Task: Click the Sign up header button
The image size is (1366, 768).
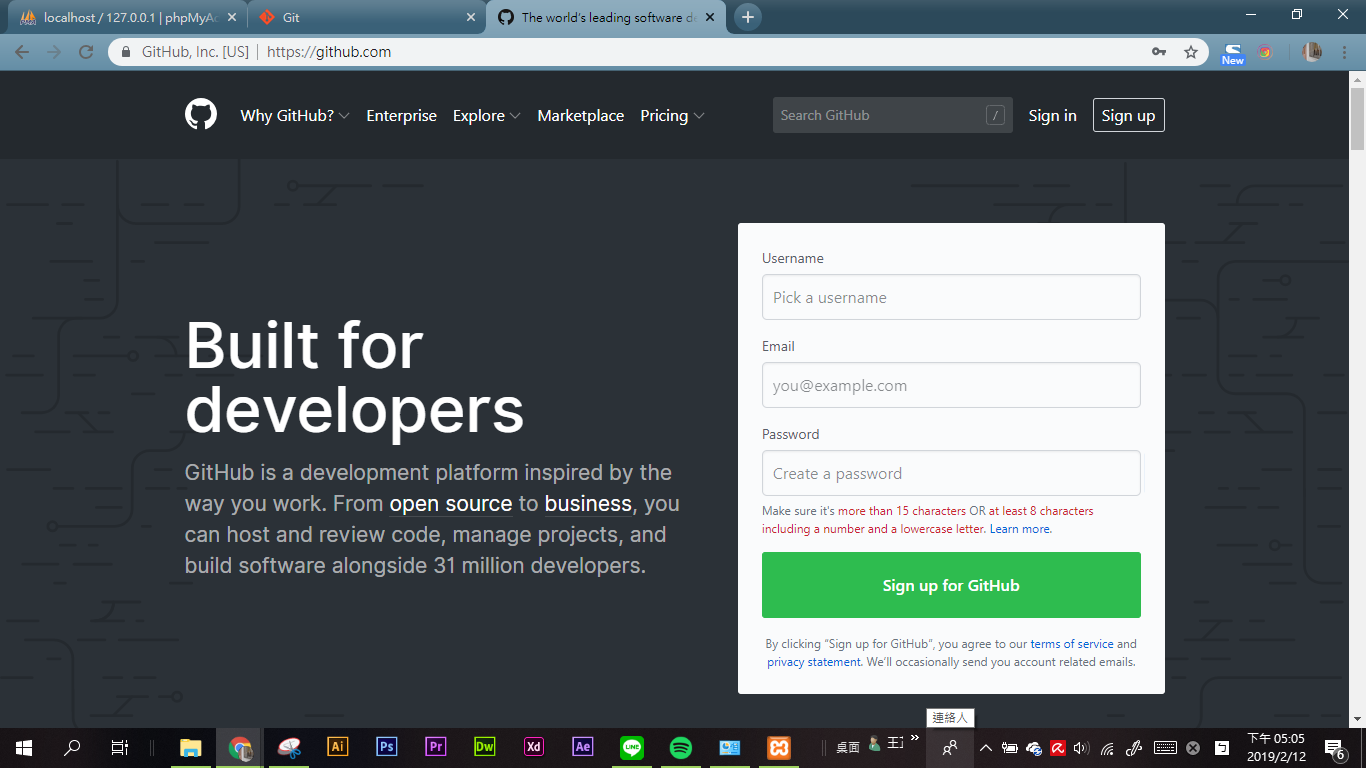Action: point(1129,116)
